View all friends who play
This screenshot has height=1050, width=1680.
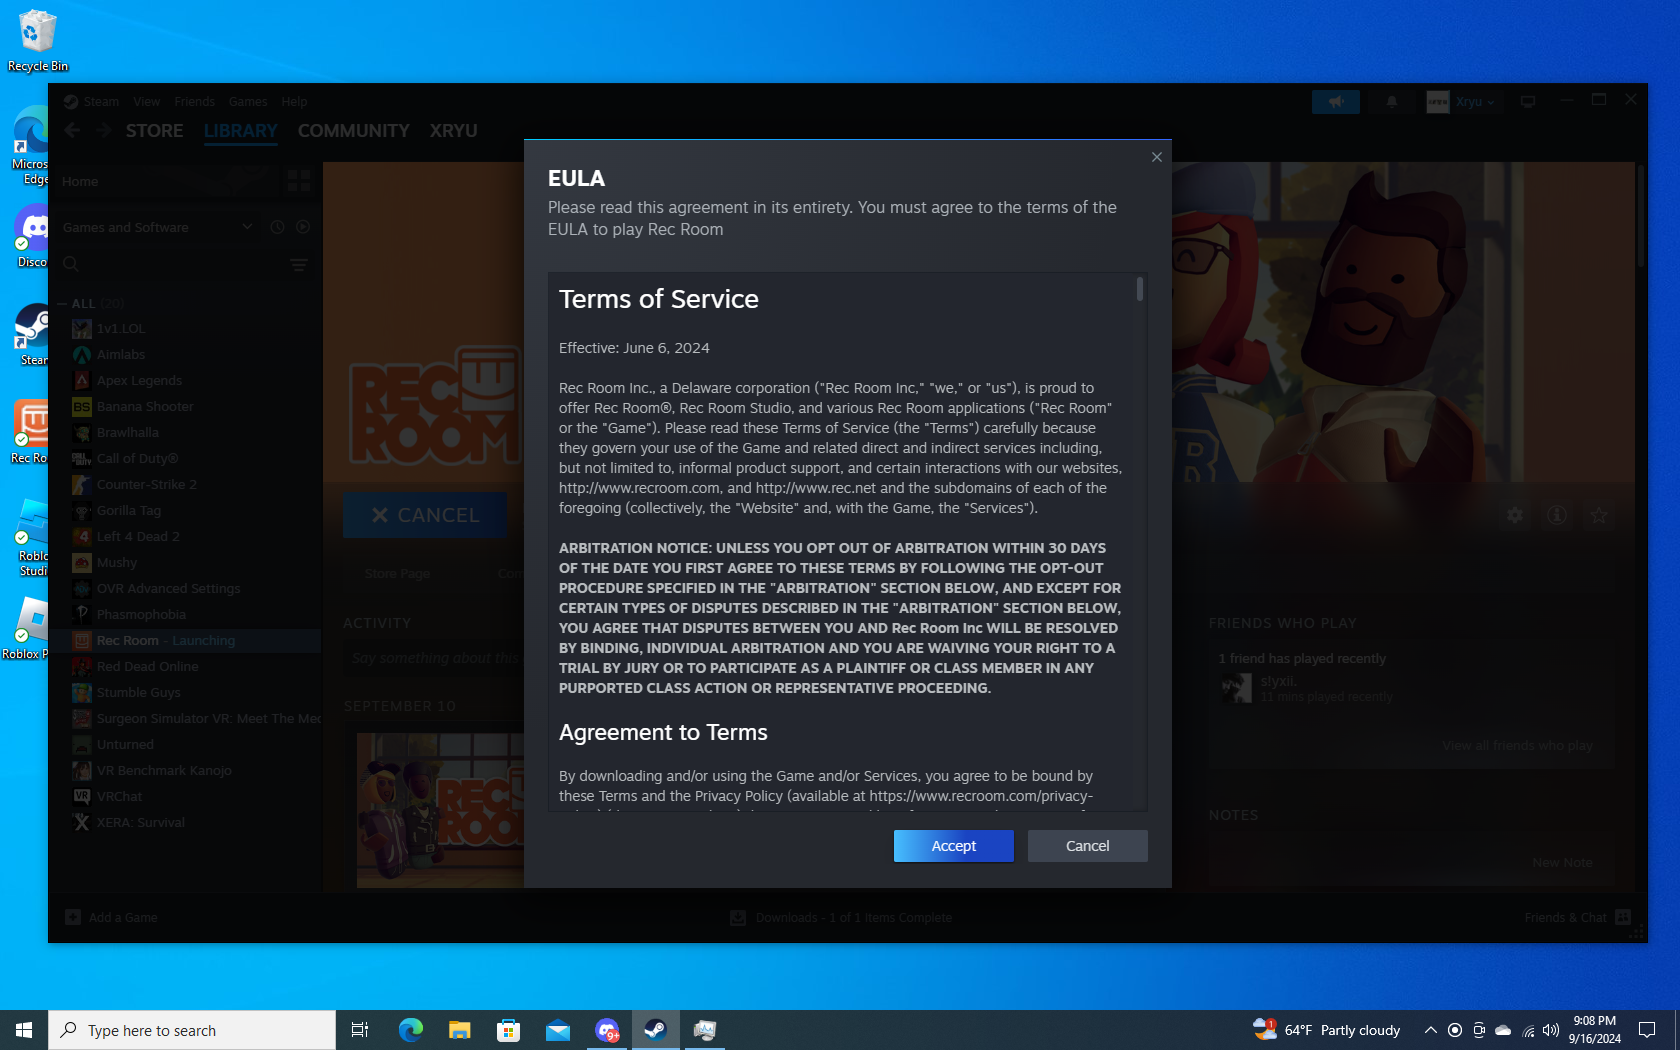[x=1517, y=746]
